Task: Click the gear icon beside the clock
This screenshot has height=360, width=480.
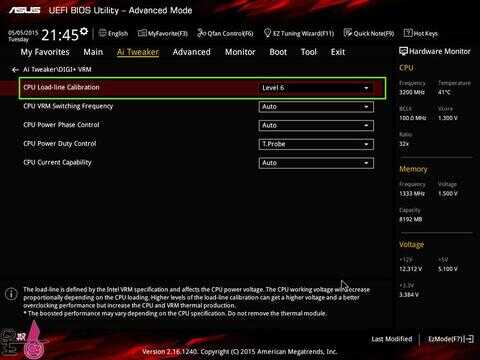Action: coord(84,31)
